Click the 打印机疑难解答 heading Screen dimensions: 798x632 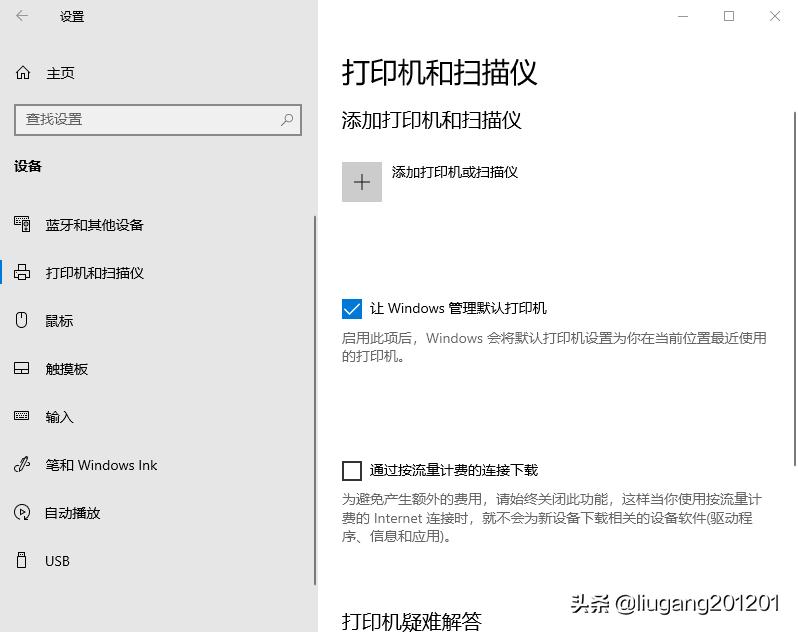click(x=411, y=621)
